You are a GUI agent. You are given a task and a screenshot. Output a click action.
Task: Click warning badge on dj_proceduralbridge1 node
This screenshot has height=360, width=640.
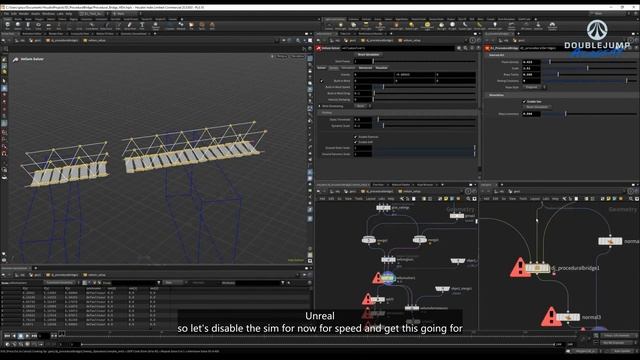point(519,268)
